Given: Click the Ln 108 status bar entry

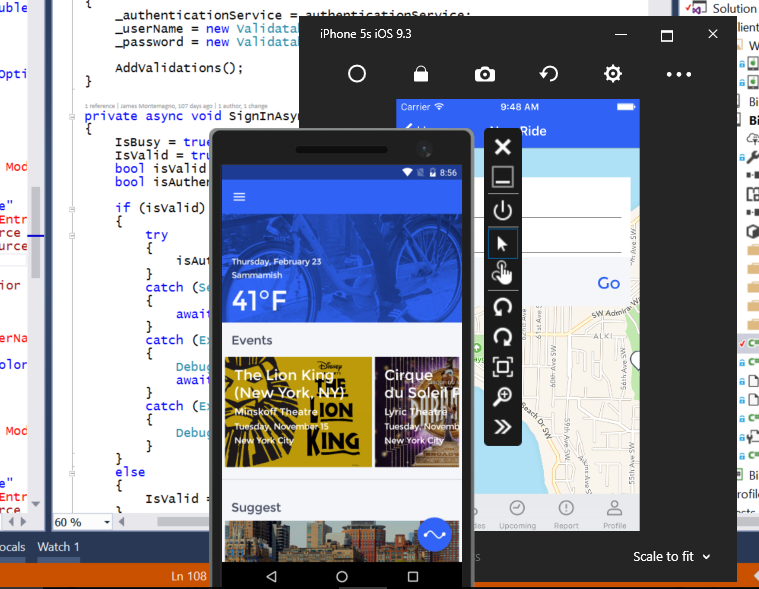Looking at the screenshot, I should tap(188, 576).
